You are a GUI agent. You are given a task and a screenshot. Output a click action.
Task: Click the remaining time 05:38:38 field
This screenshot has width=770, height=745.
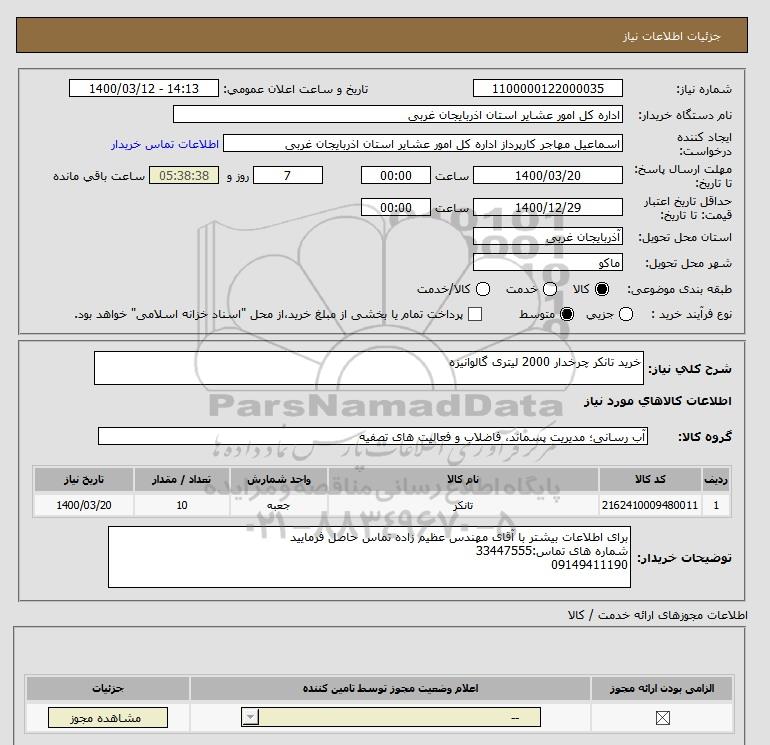[x=184, y=175]
